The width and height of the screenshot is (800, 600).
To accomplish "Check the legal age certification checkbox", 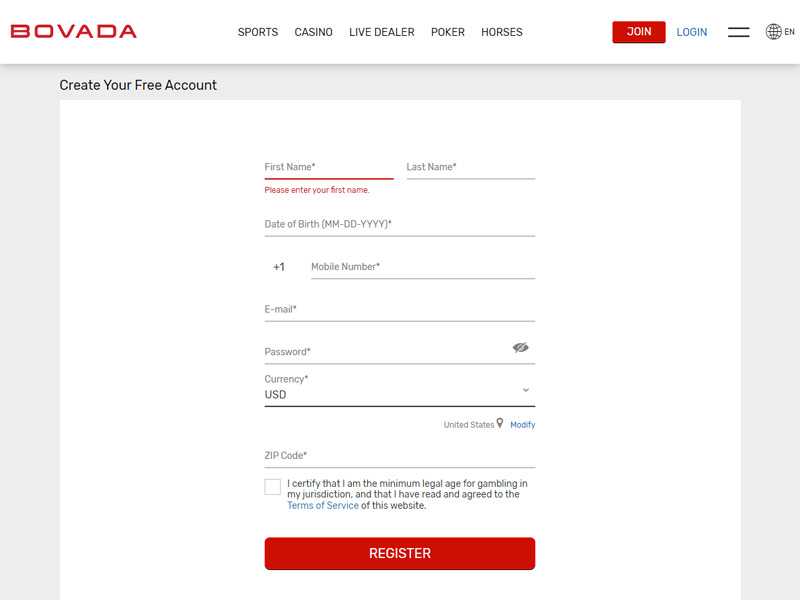I will coord(272,487).
